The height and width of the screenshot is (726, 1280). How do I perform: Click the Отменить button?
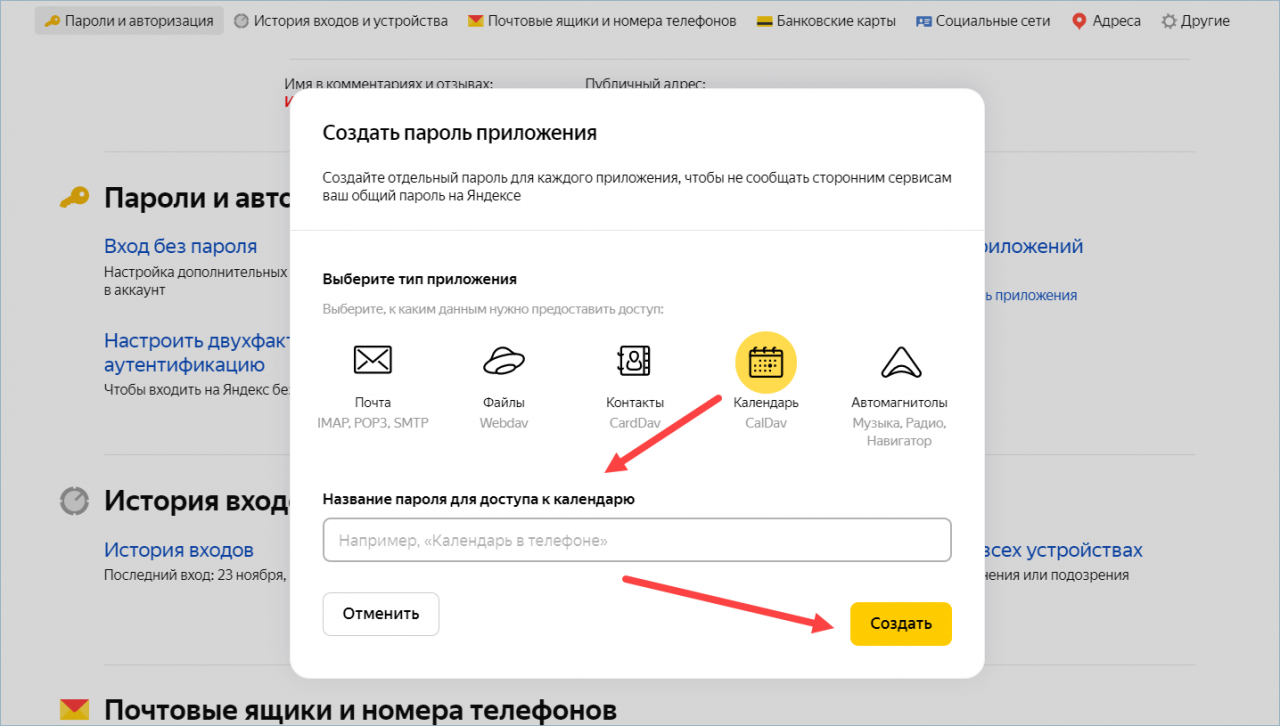click(x=381, y=613)
